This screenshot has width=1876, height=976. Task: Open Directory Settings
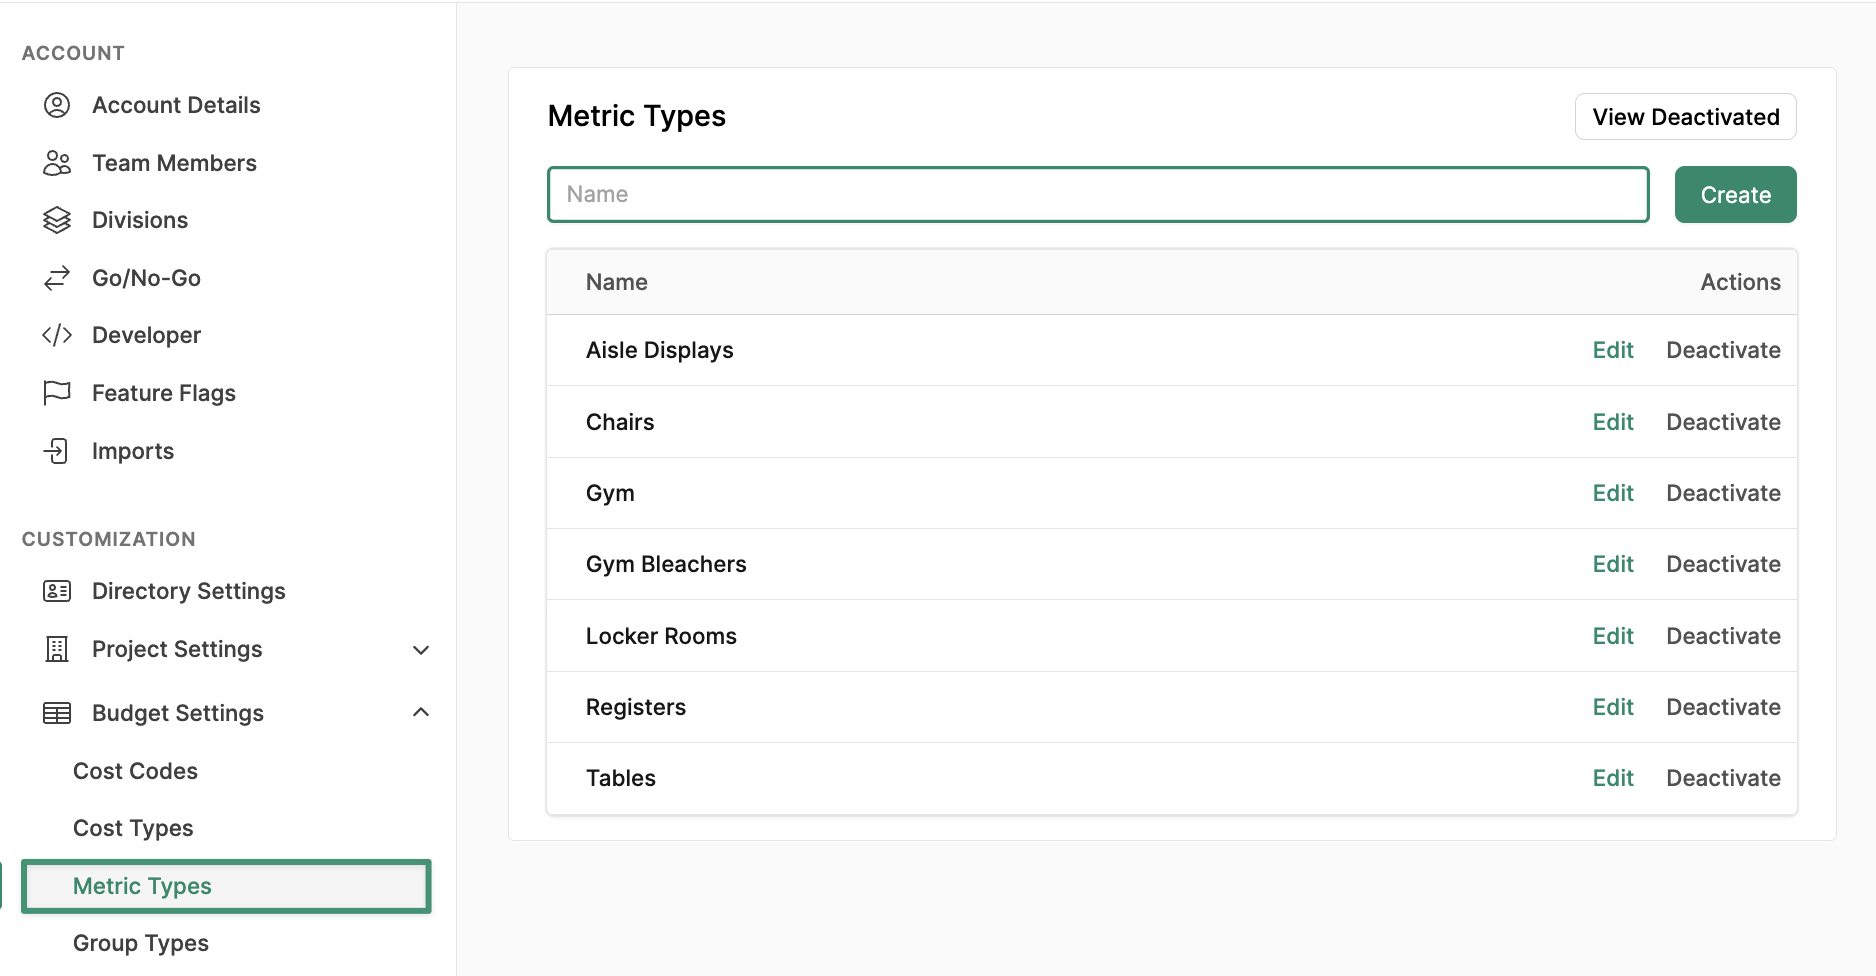pos(189,591)
